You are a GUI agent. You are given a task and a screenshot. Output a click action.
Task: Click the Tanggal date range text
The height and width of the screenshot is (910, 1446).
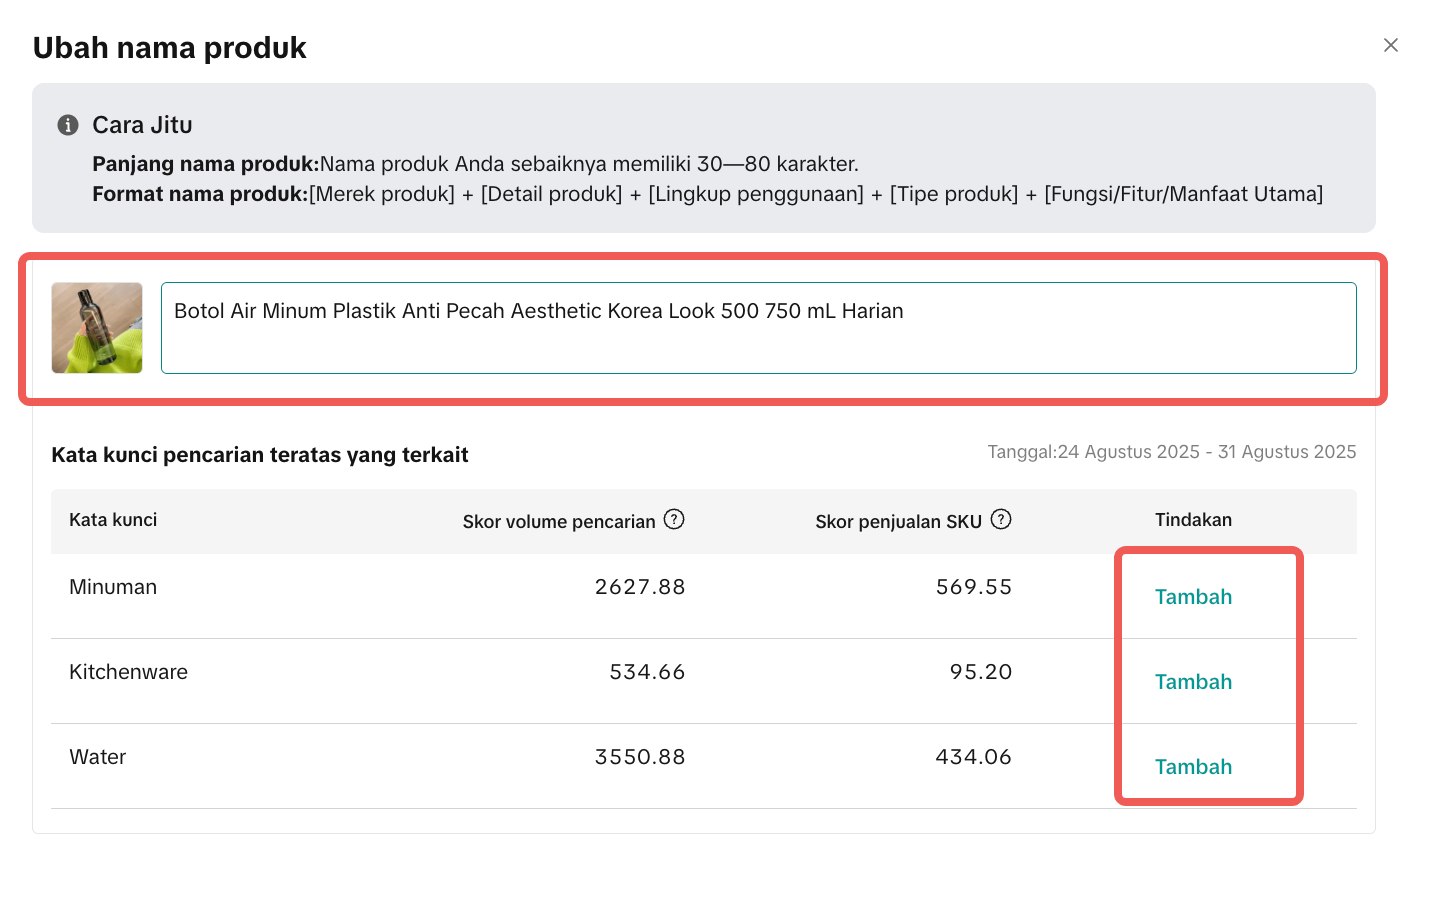pyautogui.click(x=1171, y=452)
